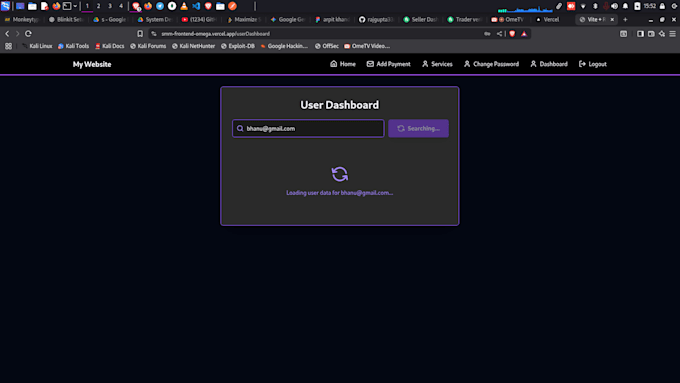Switch to the Maximize tab
Screen dimensions: 680x383
point(244,20)
